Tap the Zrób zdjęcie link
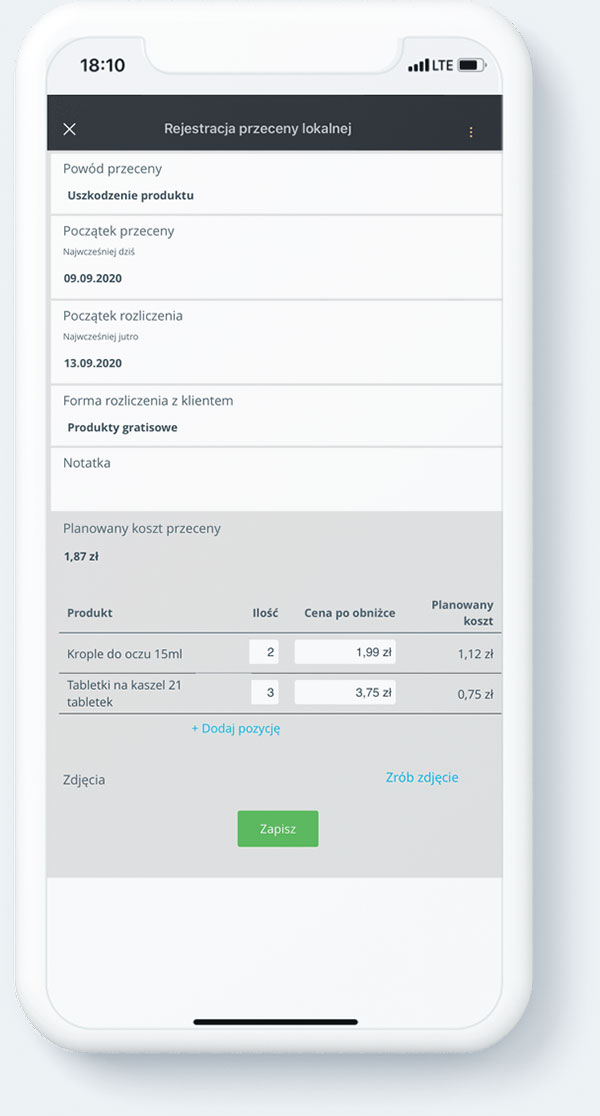Image resolution: width=600 pixels, height=1116 pixels. (422, 778)
